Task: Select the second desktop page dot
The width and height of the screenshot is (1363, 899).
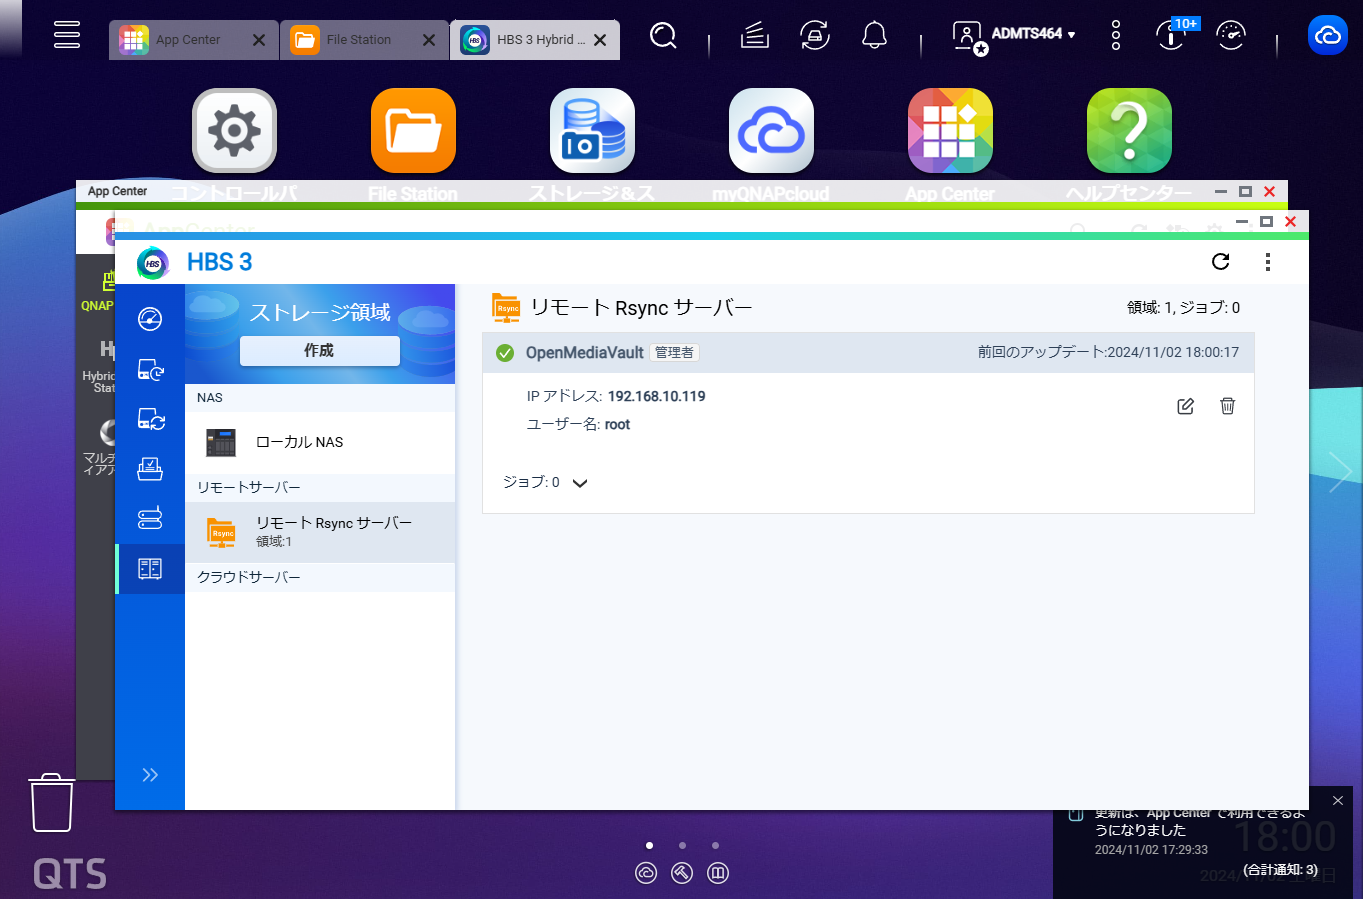Action: point(682,845)
